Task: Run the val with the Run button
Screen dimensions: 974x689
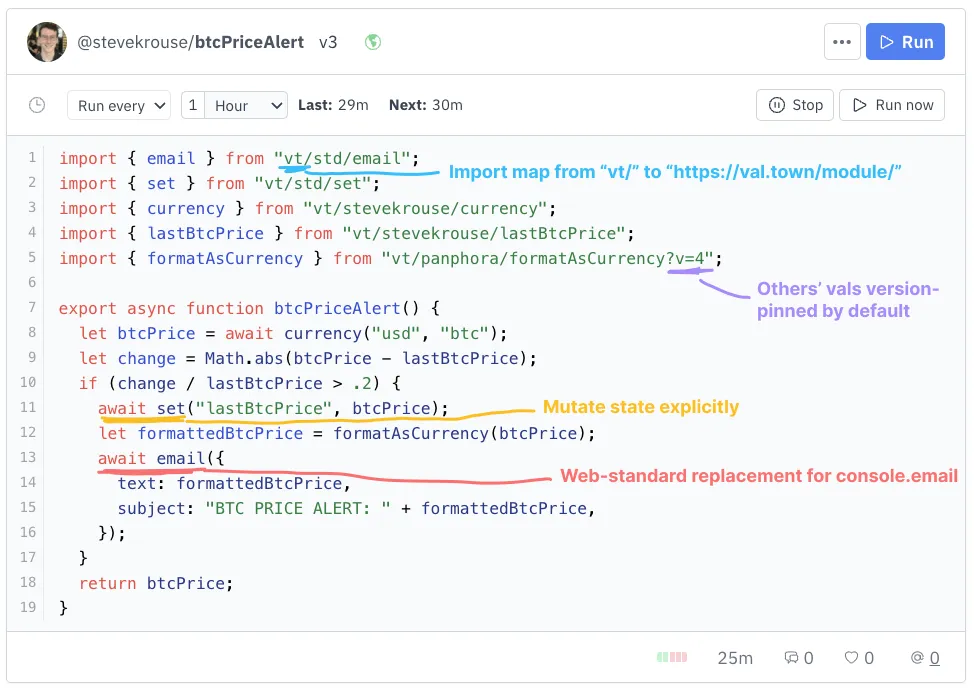Action: (905, 41)
